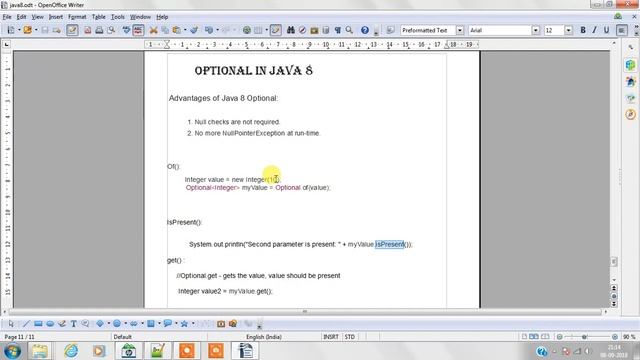Click zoom out minus button
640x360 pixels.
pos(560,337)
